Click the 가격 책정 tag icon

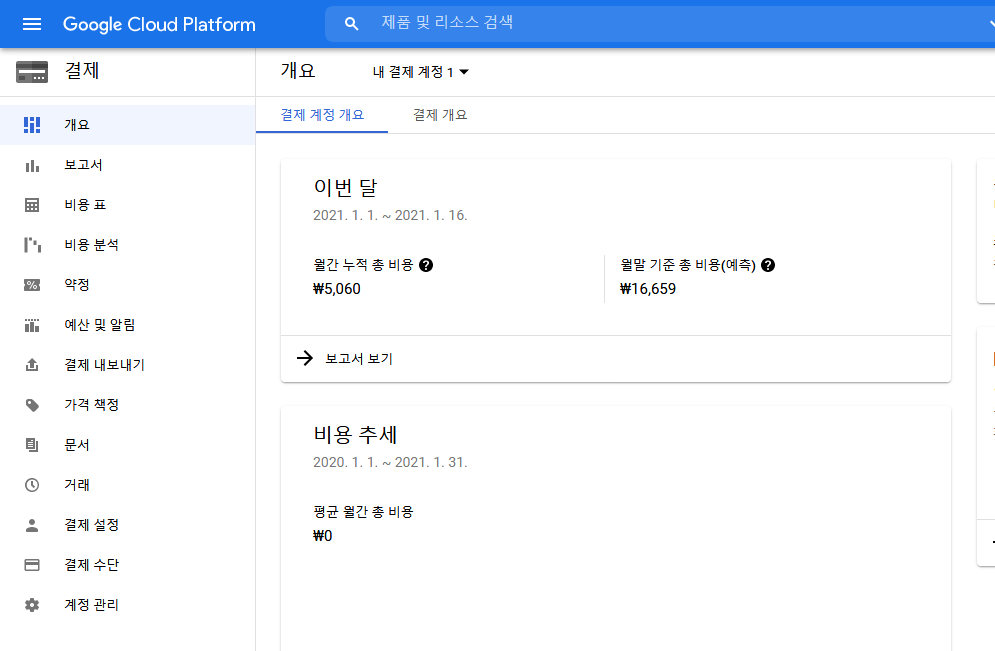pos(32,405)
